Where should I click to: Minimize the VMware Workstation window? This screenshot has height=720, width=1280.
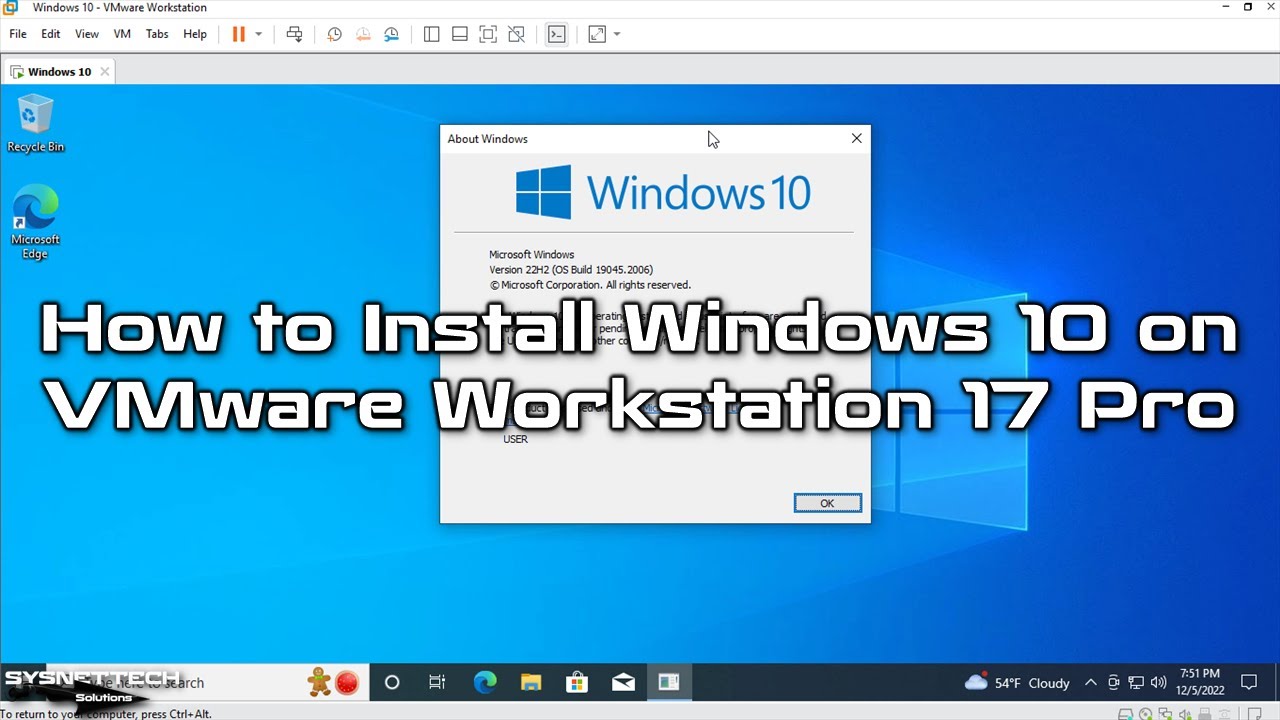coord(1227,8)
